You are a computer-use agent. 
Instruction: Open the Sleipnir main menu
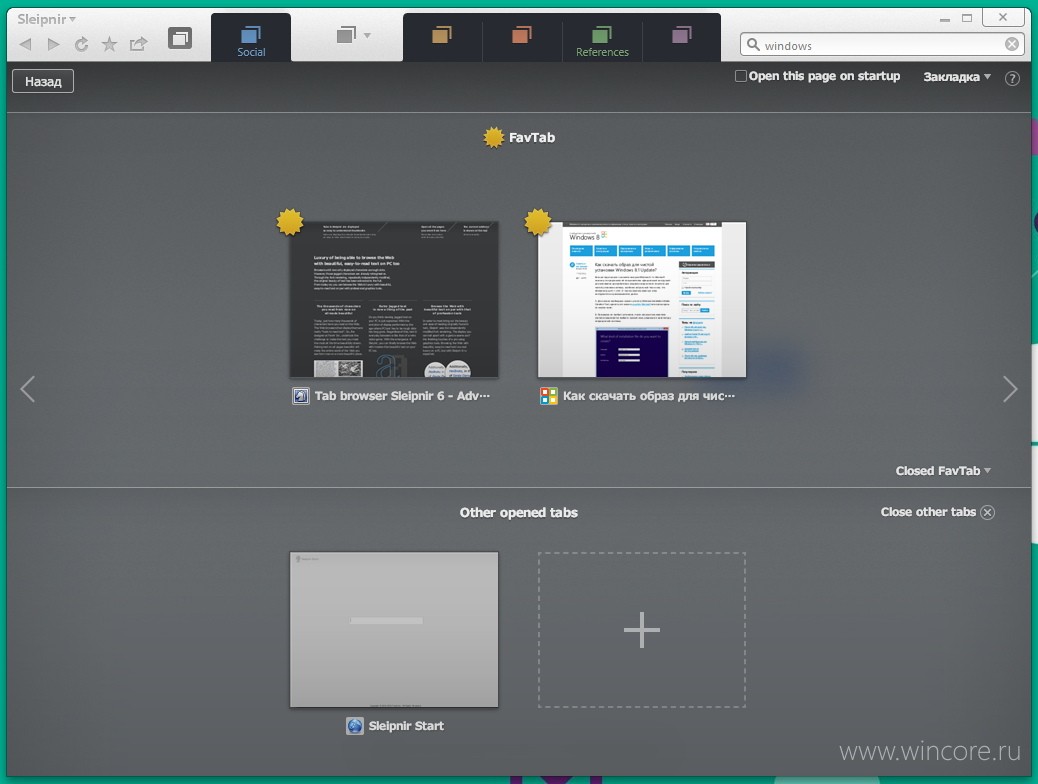[46, 19]
